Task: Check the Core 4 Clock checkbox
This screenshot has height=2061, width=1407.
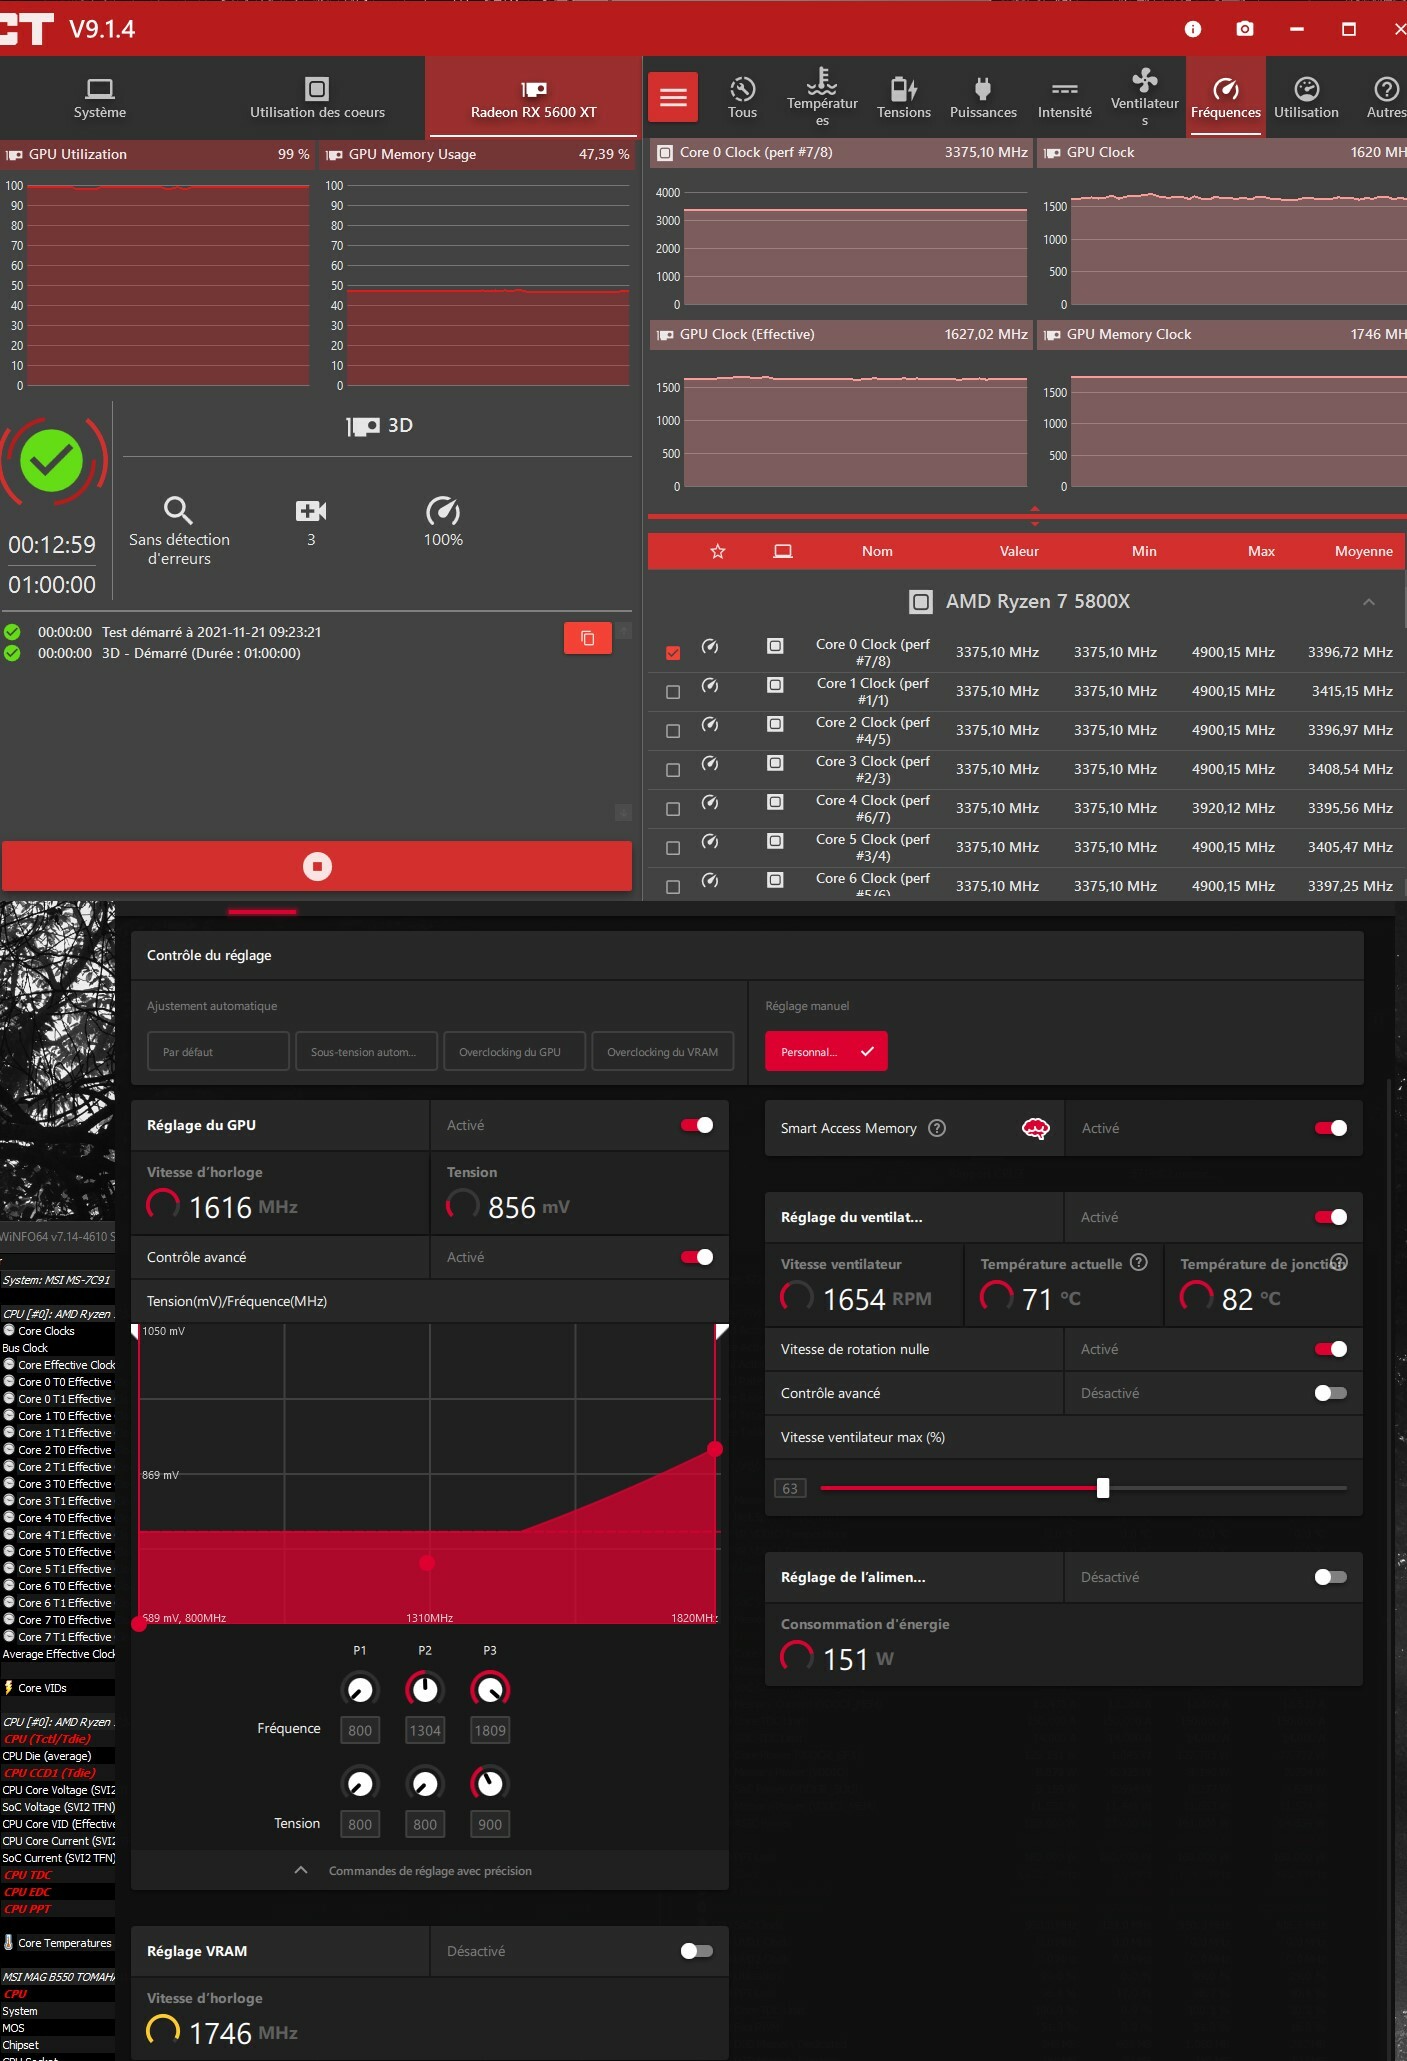Action: coord(673,809)
